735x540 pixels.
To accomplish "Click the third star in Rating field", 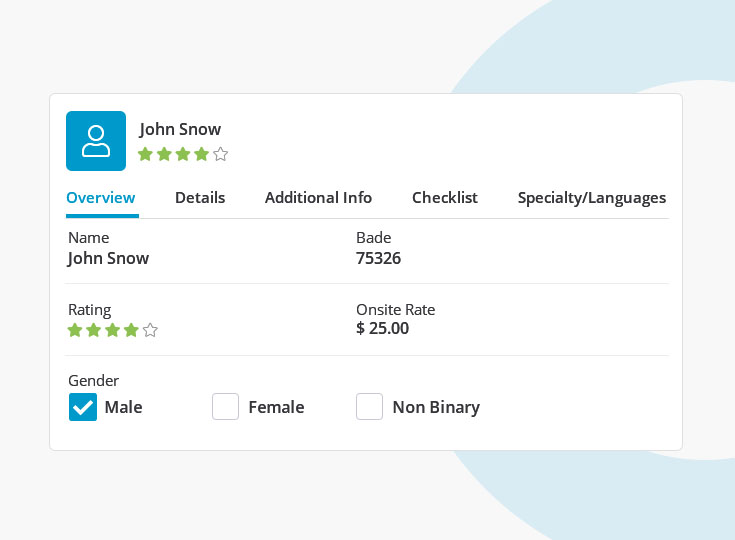I will pyautogui.click(x=112, y=330).
